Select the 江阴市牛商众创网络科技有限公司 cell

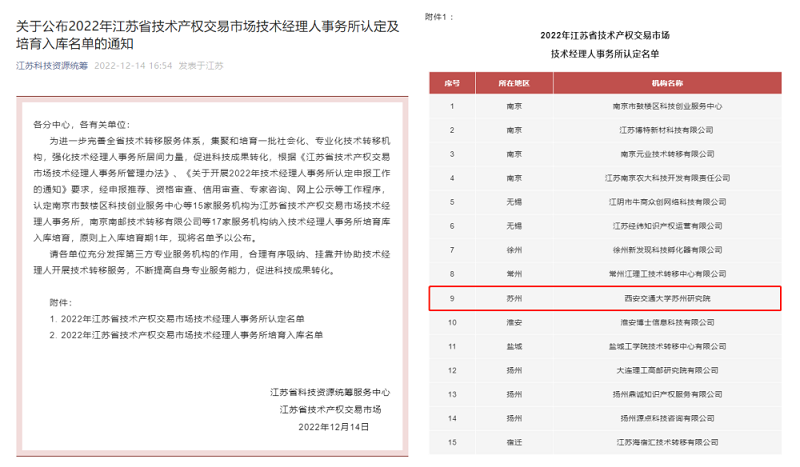(667, 202)
